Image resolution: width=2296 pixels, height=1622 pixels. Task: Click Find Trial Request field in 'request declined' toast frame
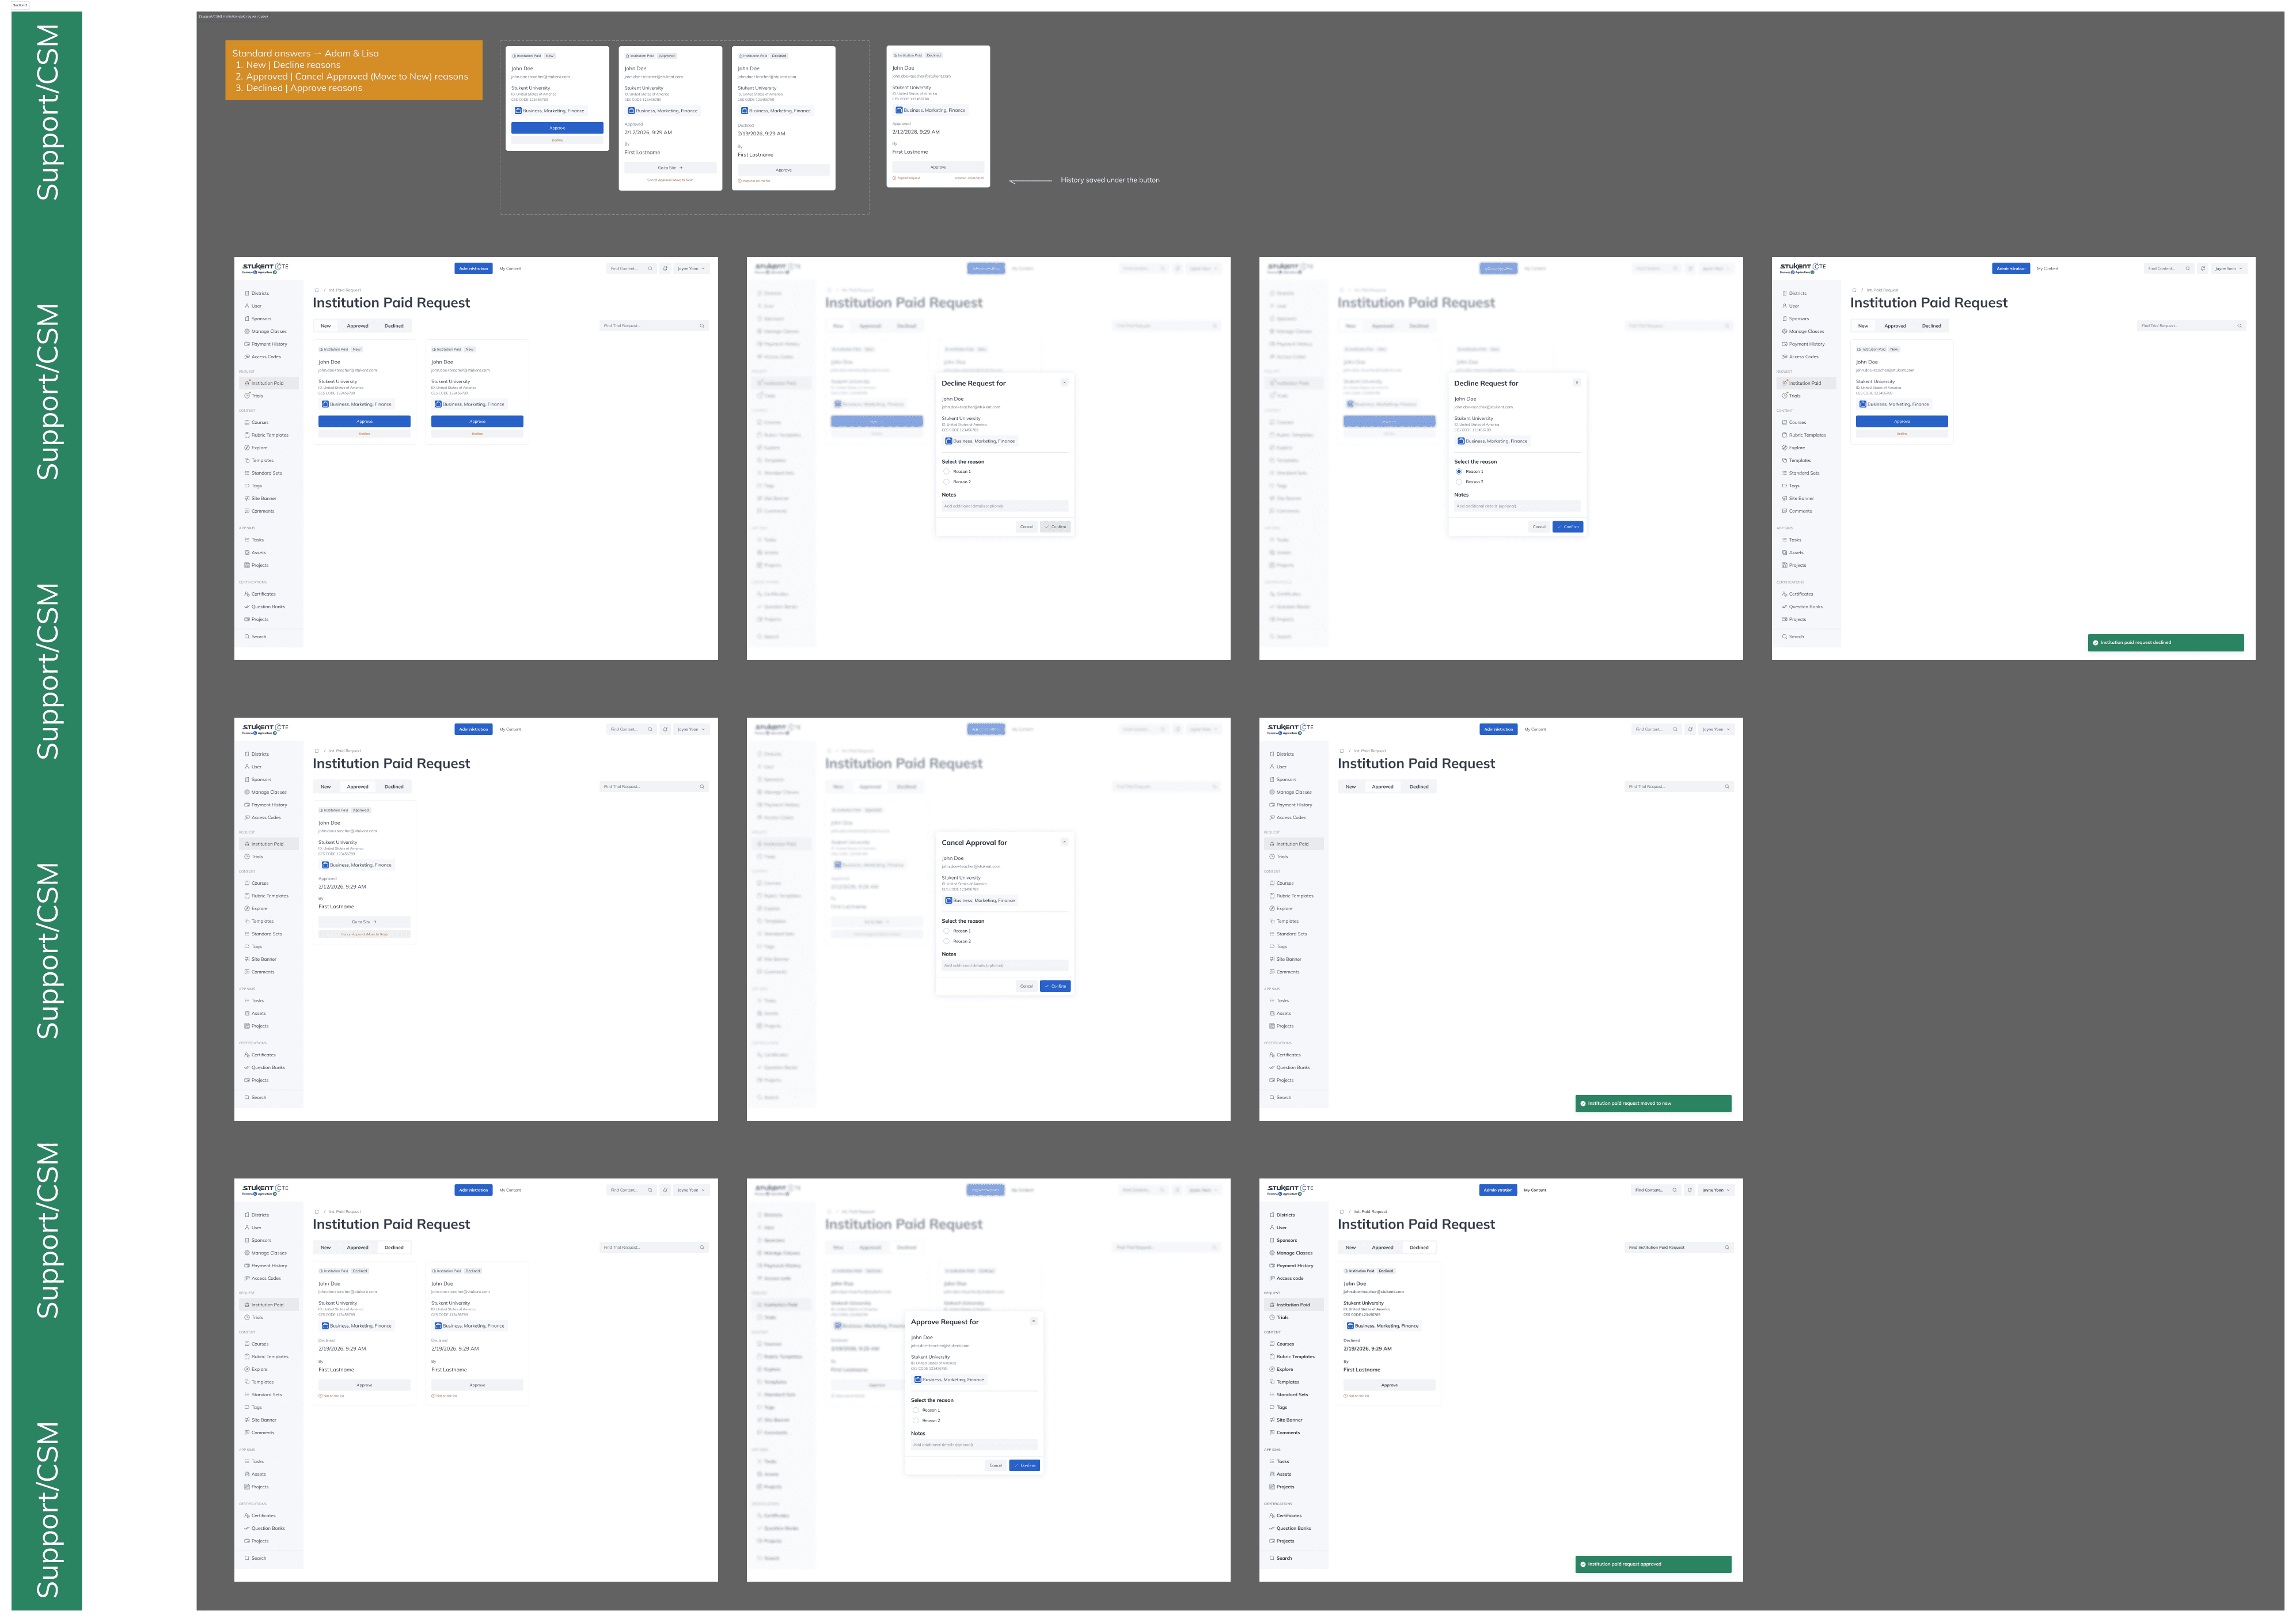point(2191,326)
